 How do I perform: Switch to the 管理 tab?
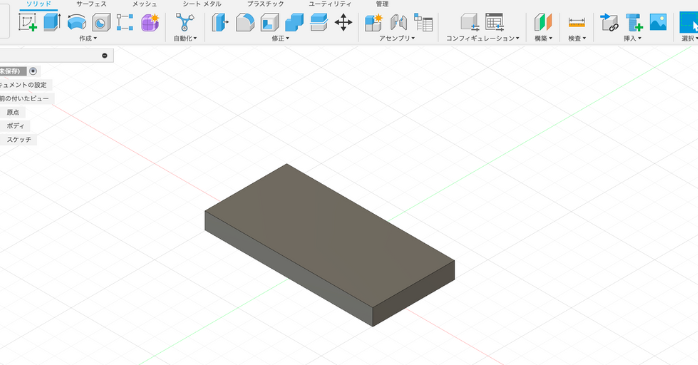(382, 4)
